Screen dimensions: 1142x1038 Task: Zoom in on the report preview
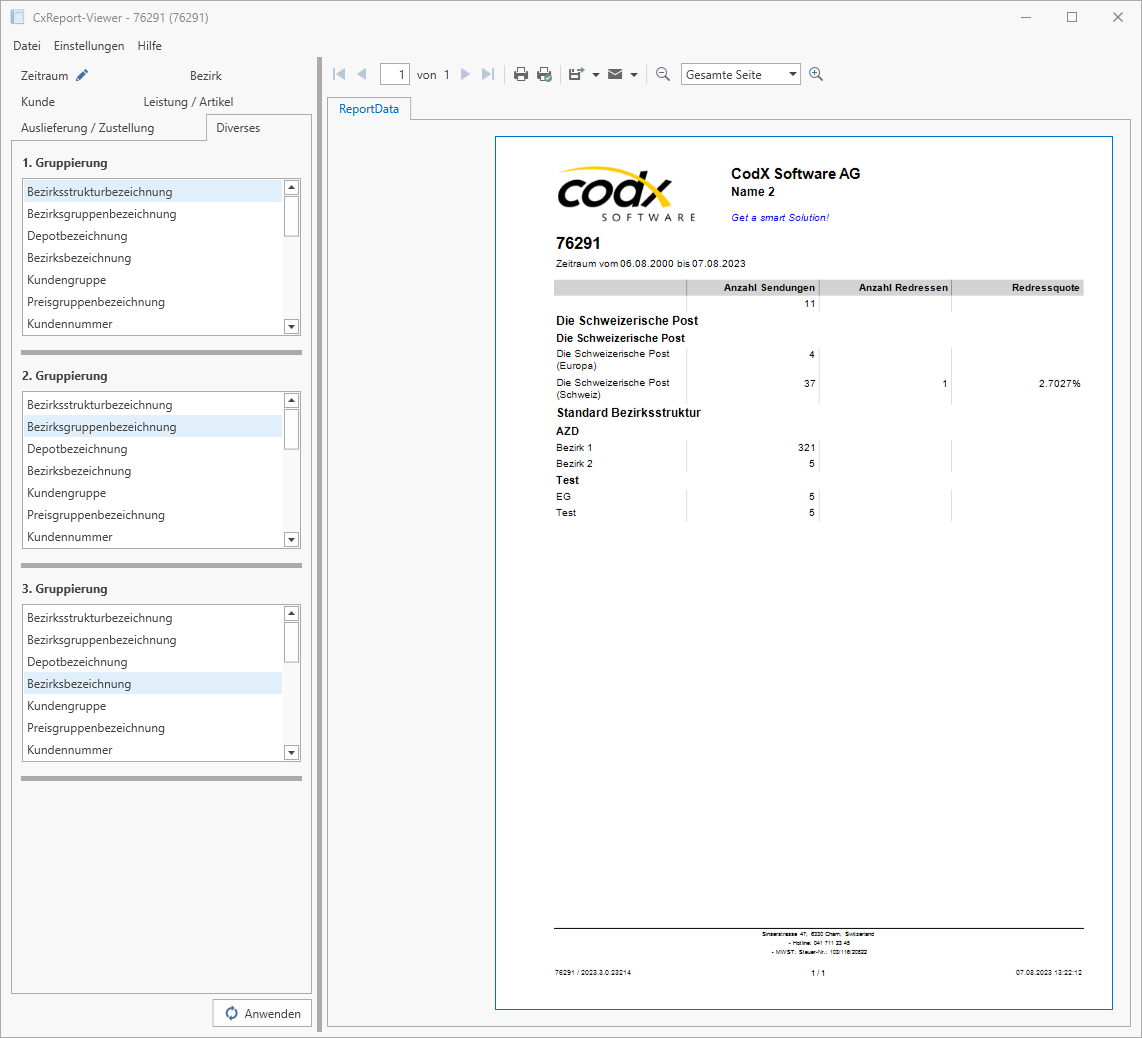click(816, 74)
